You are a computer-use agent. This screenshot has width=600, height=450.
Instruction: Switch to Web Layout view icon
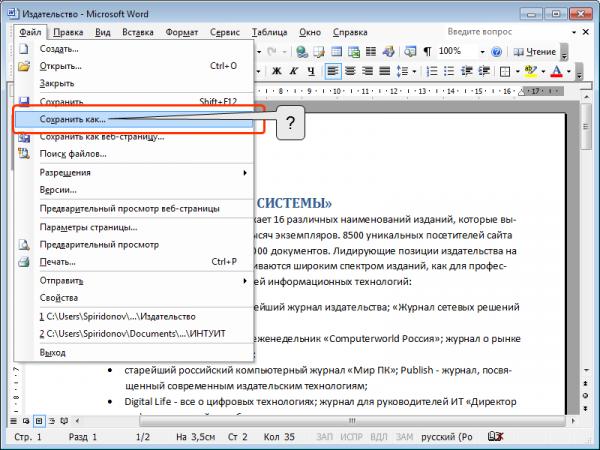[x=26, y=421]
